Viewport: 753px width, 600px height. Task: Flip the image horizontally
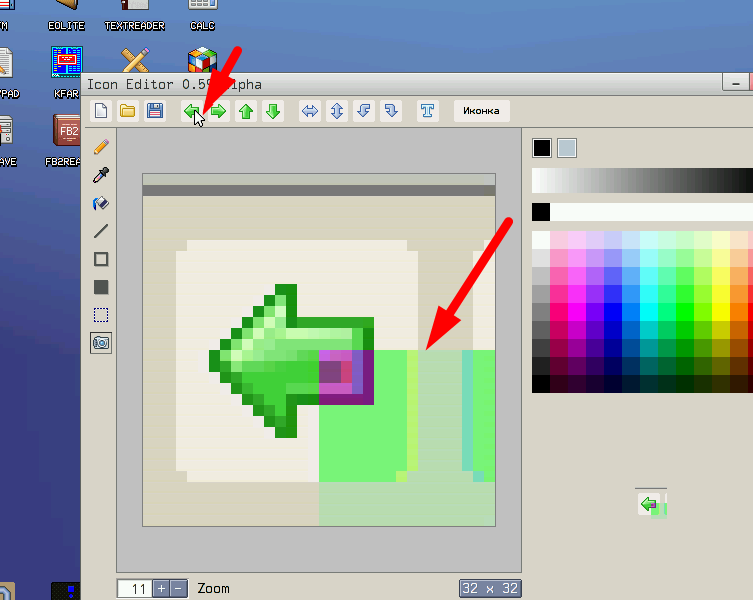[x=310, y=111]
